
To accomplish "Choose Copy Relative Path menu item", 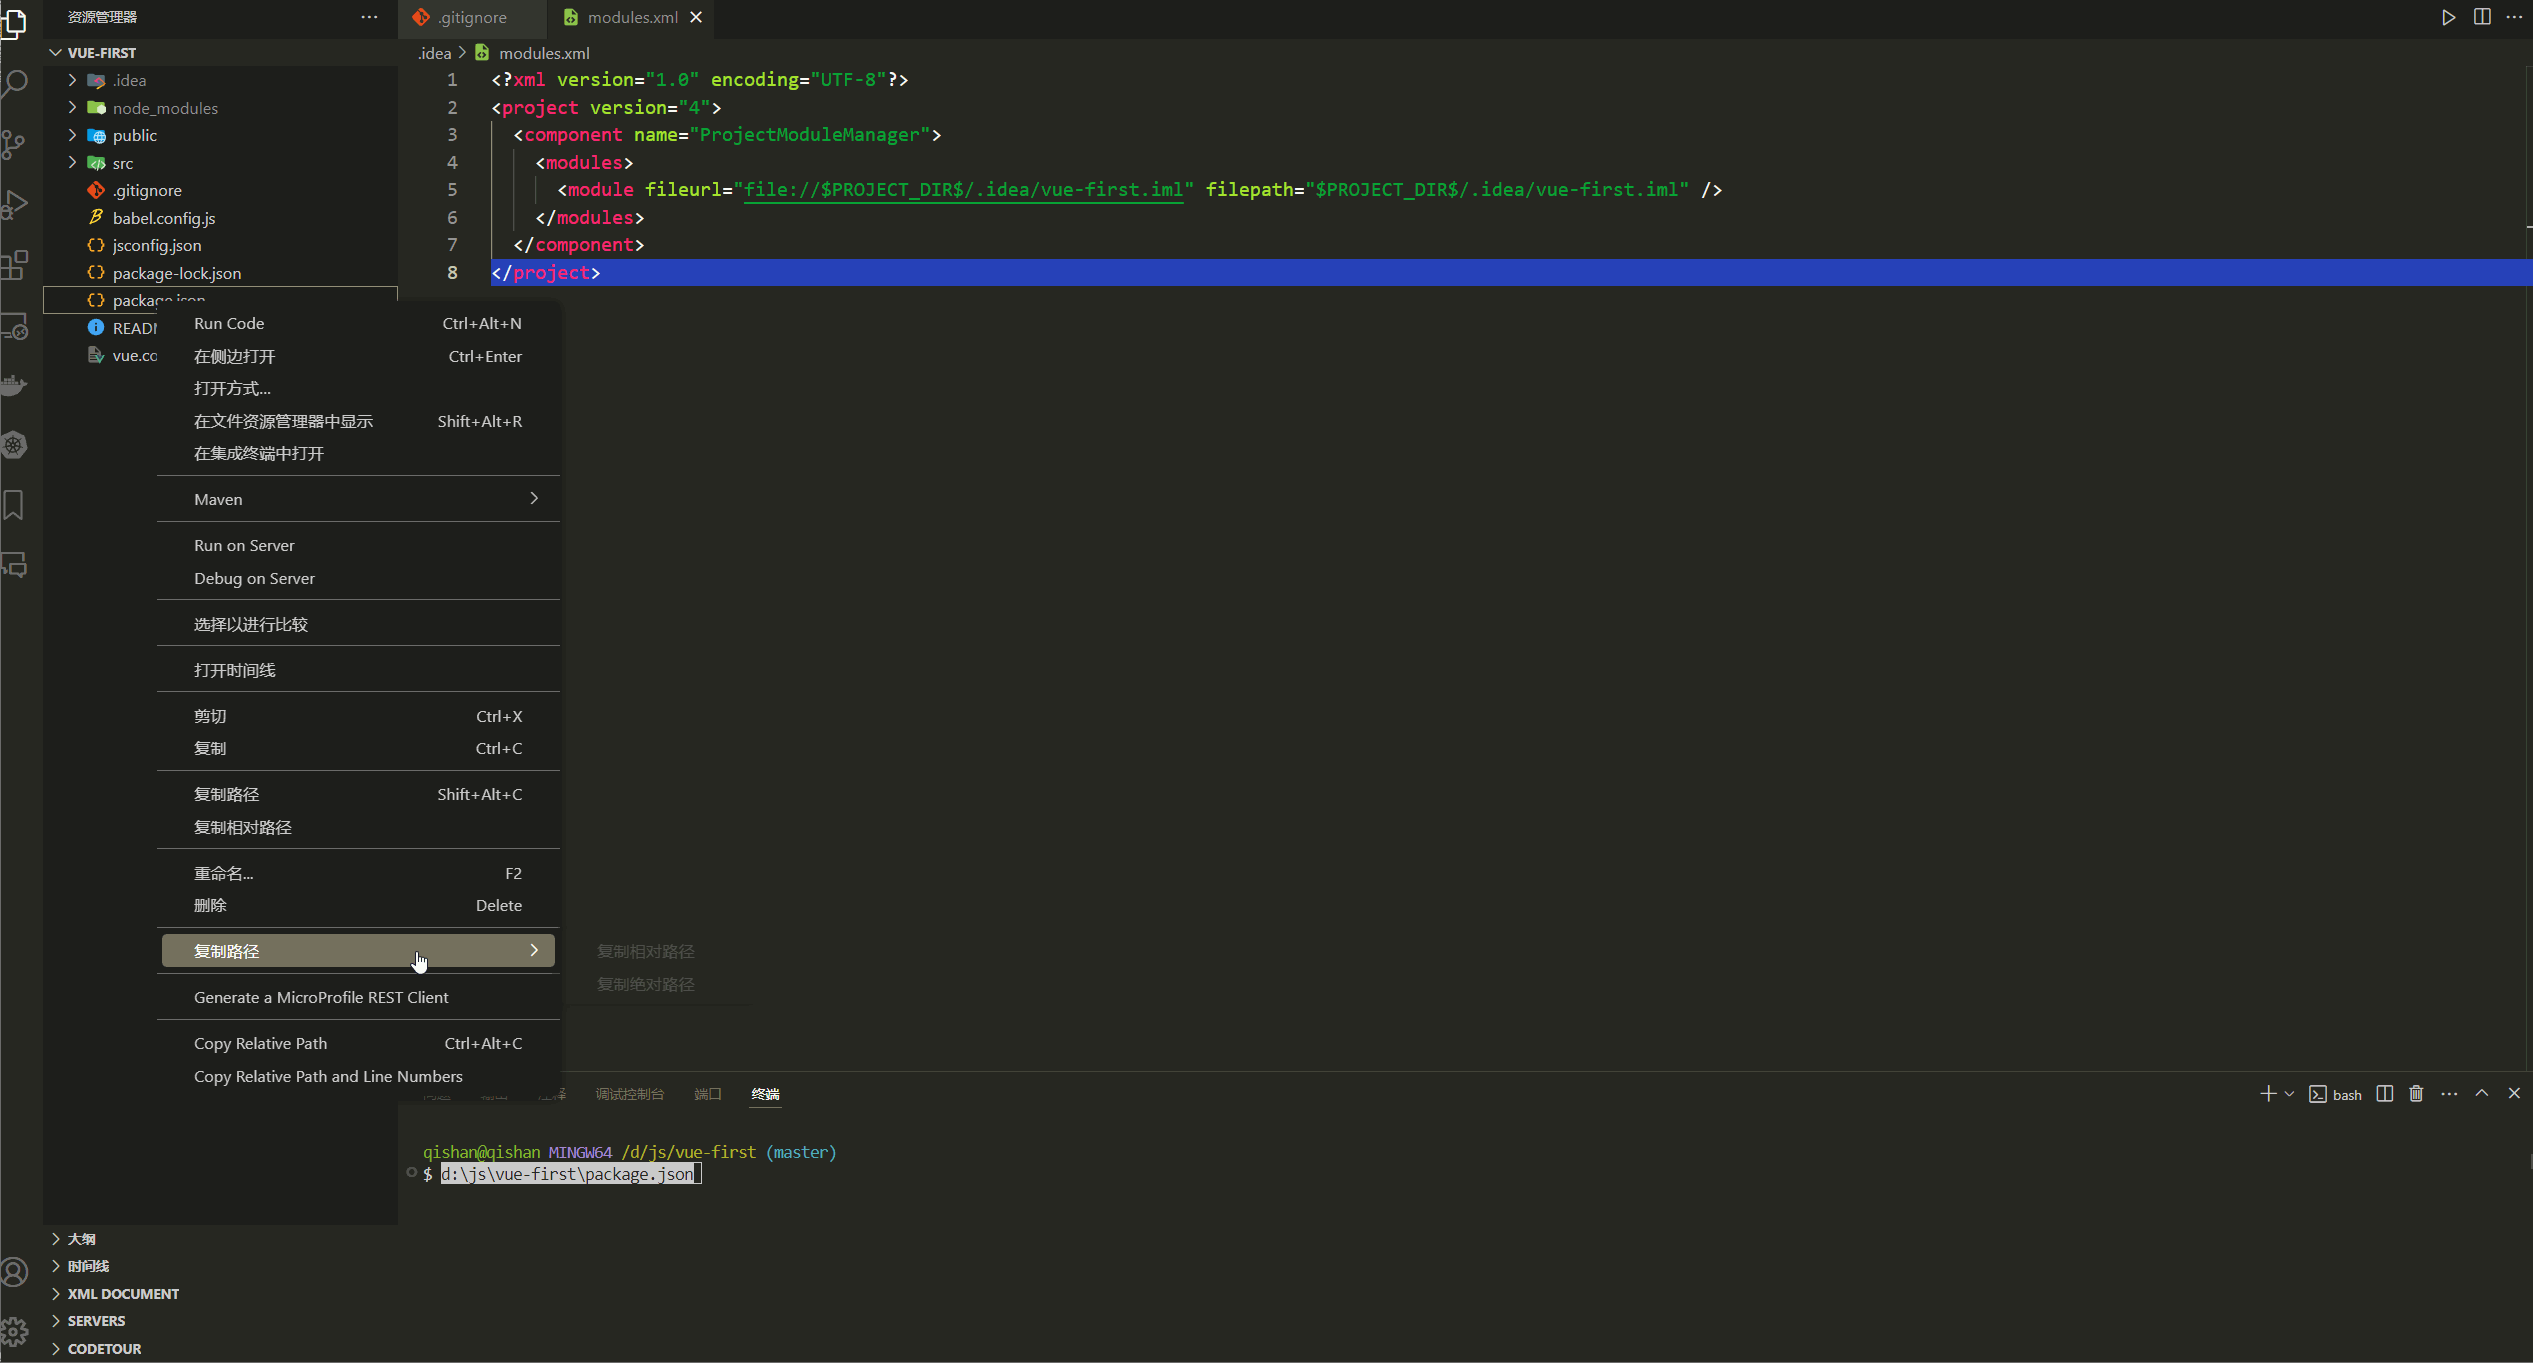I will (260, 1044).
